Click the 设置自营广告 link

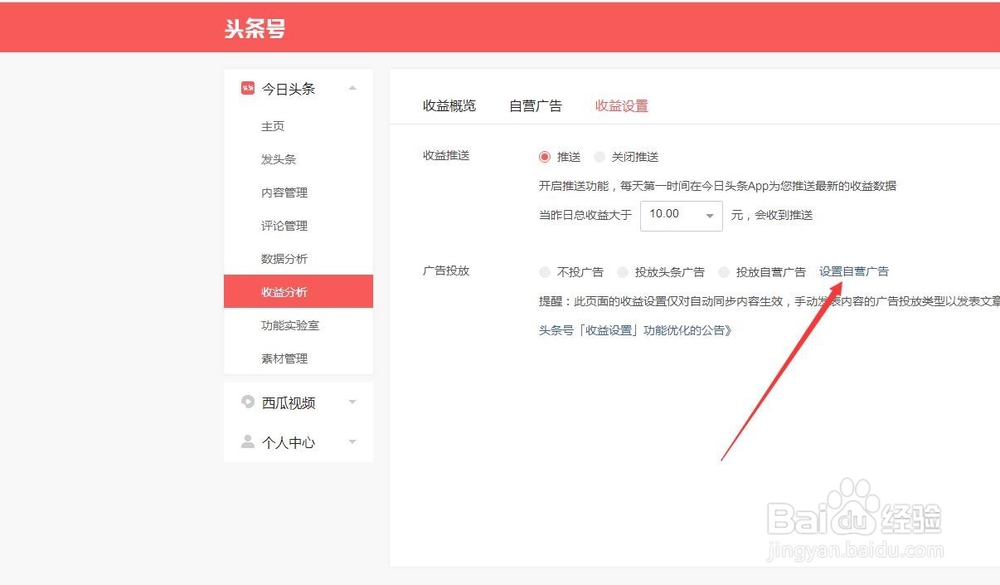(853, 271)
